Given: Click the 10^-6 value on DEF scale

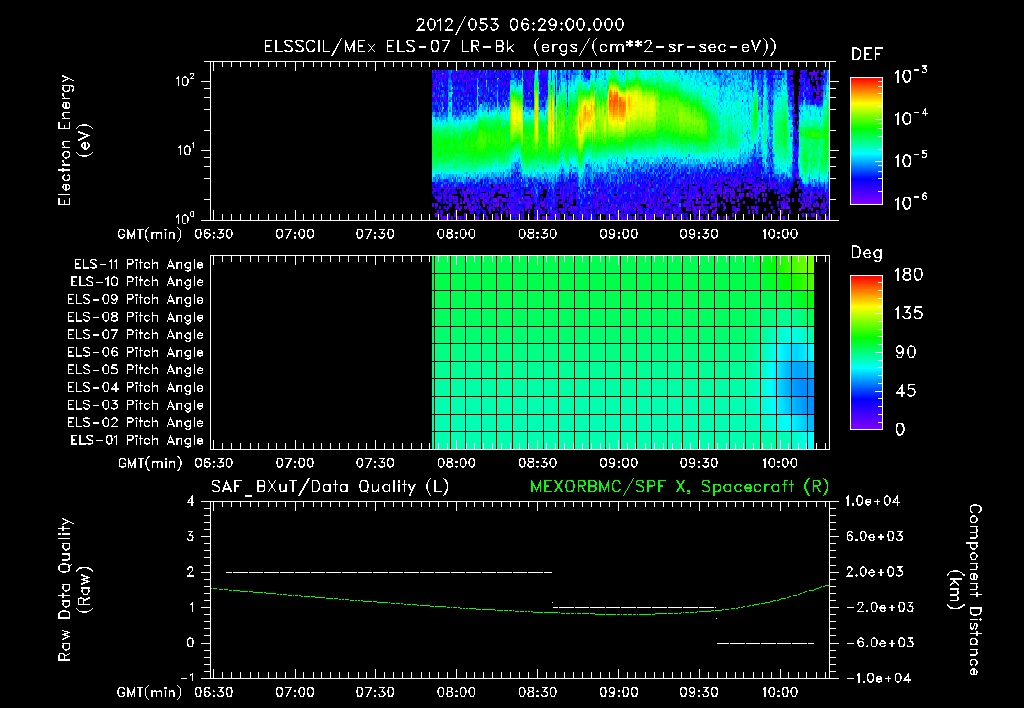Looking at the screenshot, I should 910,202.
